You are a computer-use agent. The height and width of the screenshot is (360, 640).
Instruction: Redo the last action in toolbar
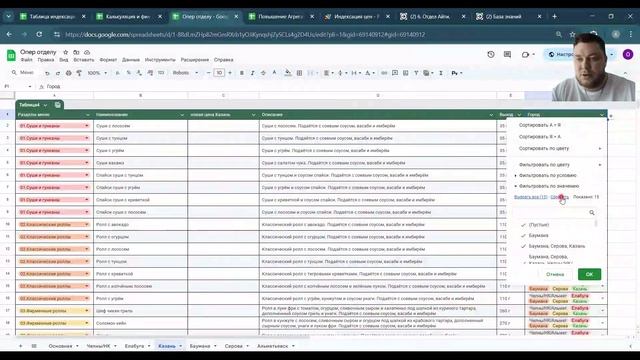pyautogui.click(x=58, y=73)
